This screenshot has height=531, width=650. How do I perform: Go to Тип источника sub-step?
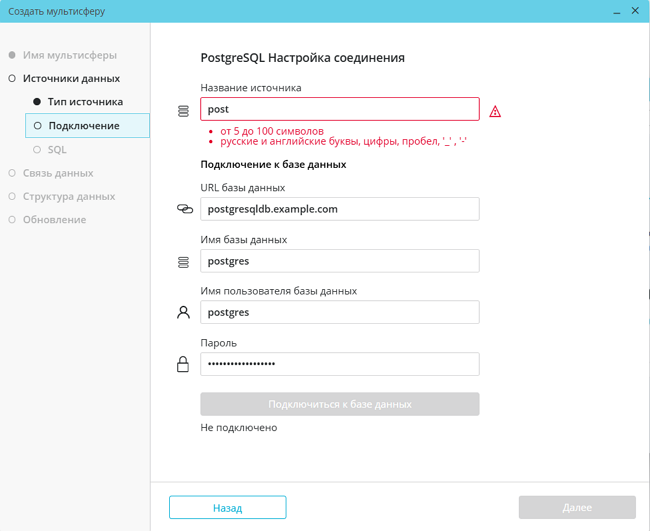pyautogui.click(x=85, y=102)
